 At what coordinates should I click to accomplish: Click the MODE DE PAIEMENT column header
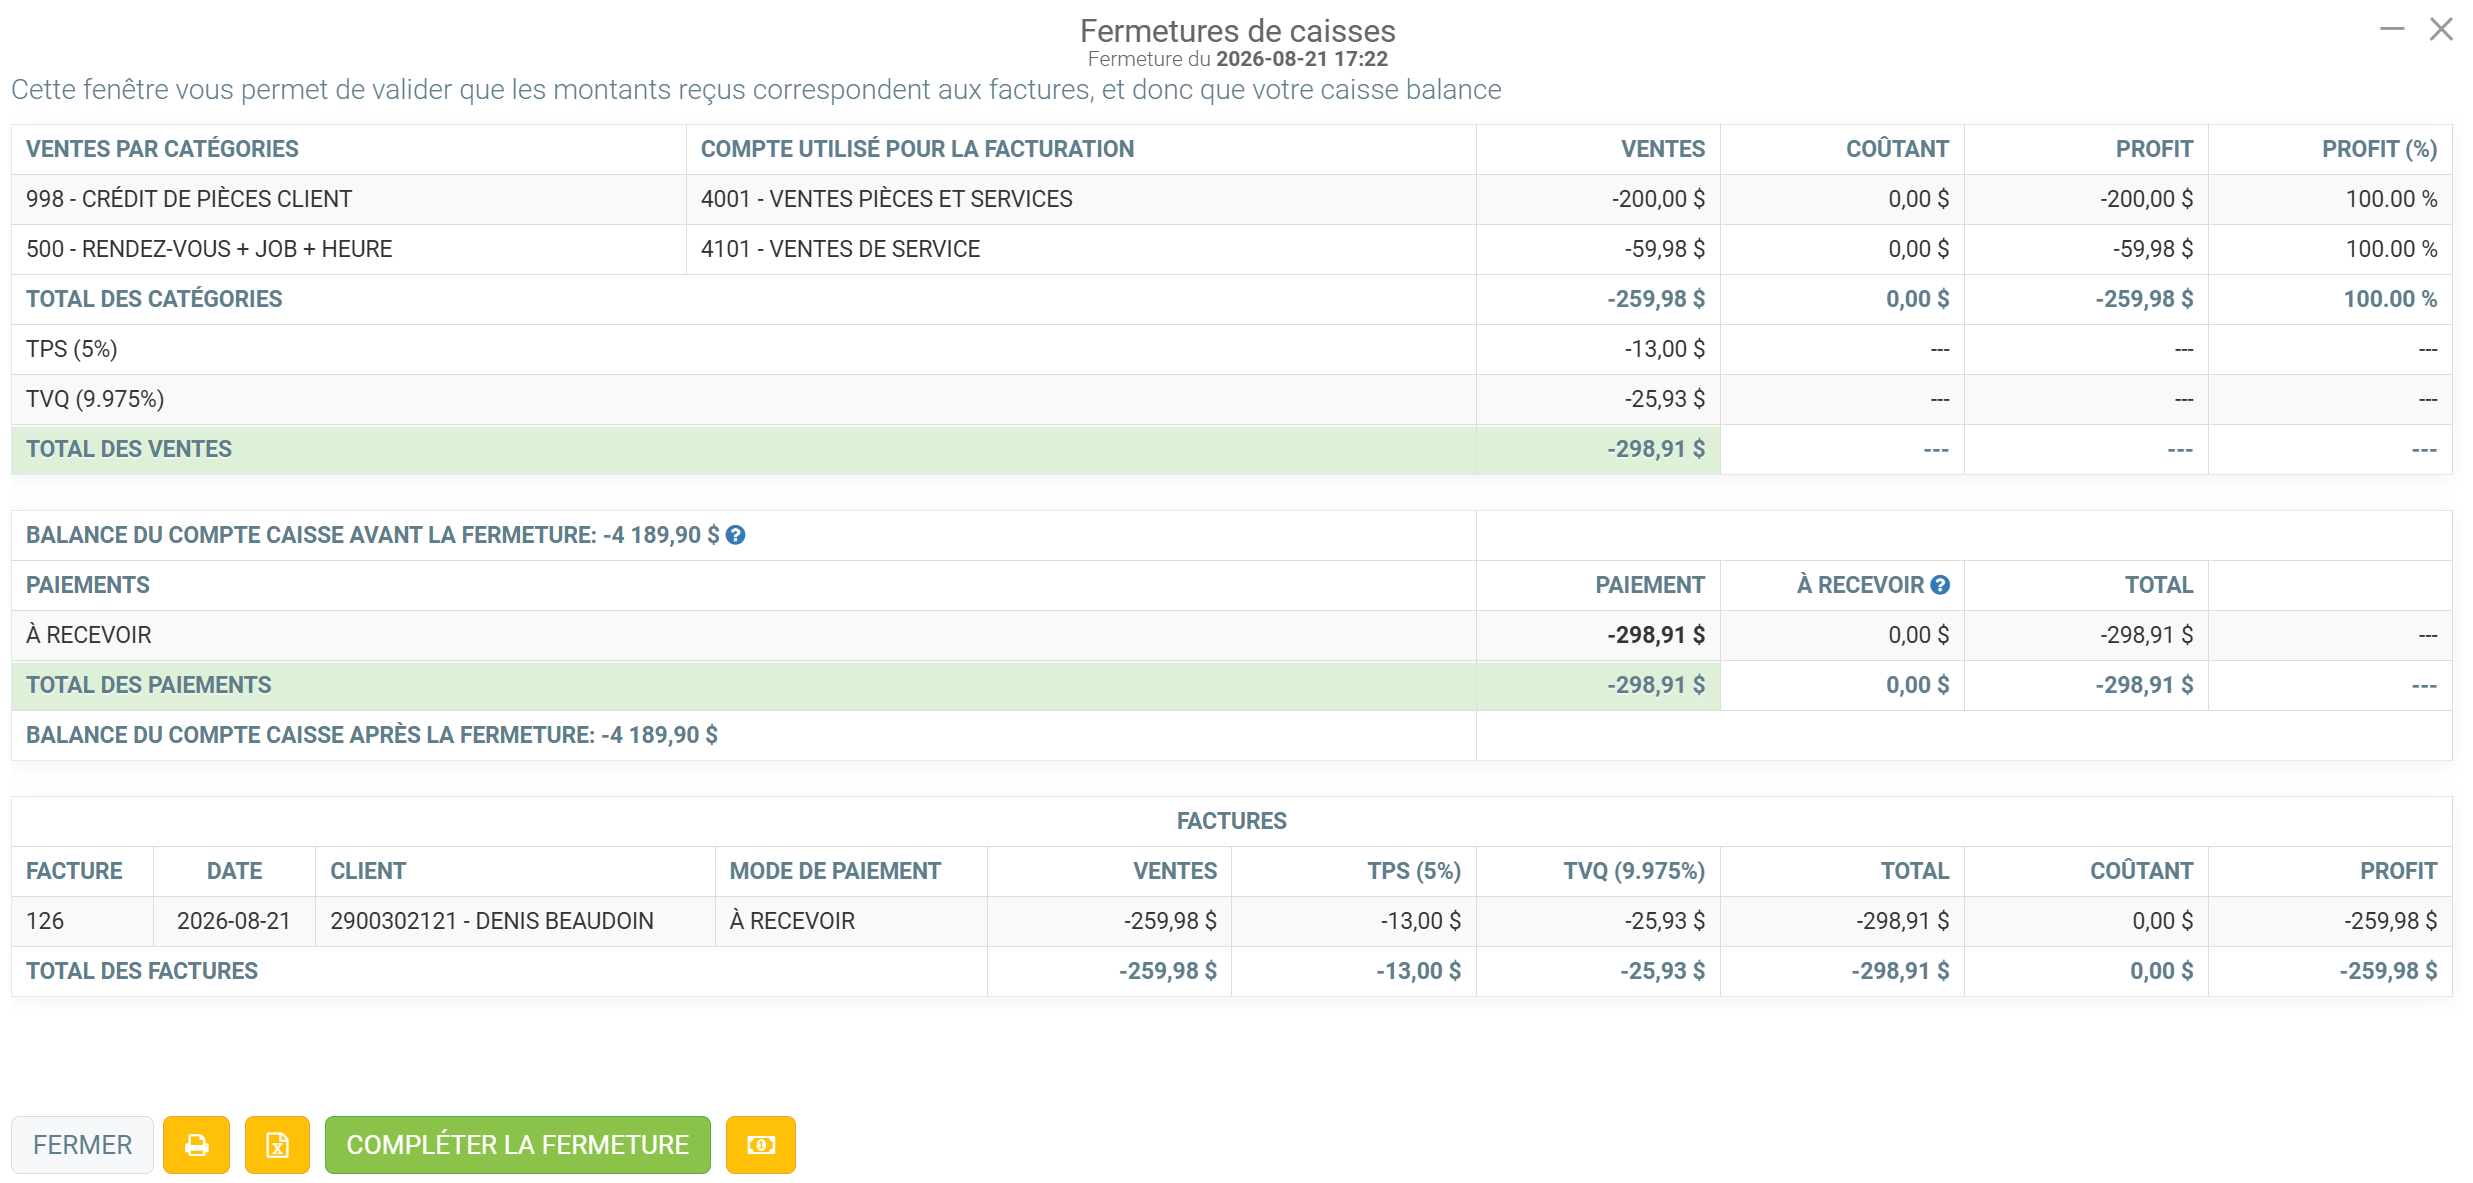click(835, 871)
